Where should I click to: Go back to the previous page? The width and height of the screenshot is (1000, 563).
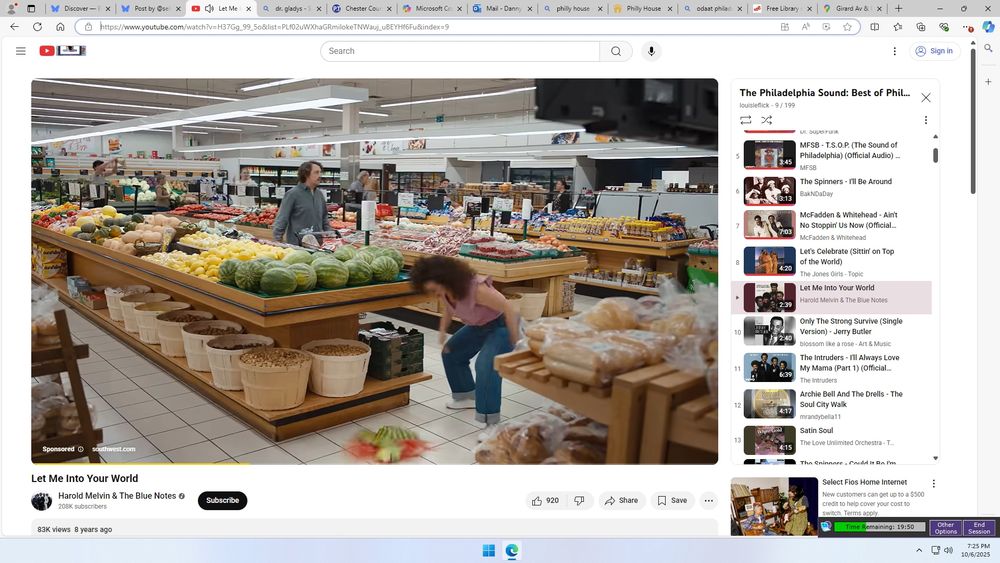click(x=15, y=27)
